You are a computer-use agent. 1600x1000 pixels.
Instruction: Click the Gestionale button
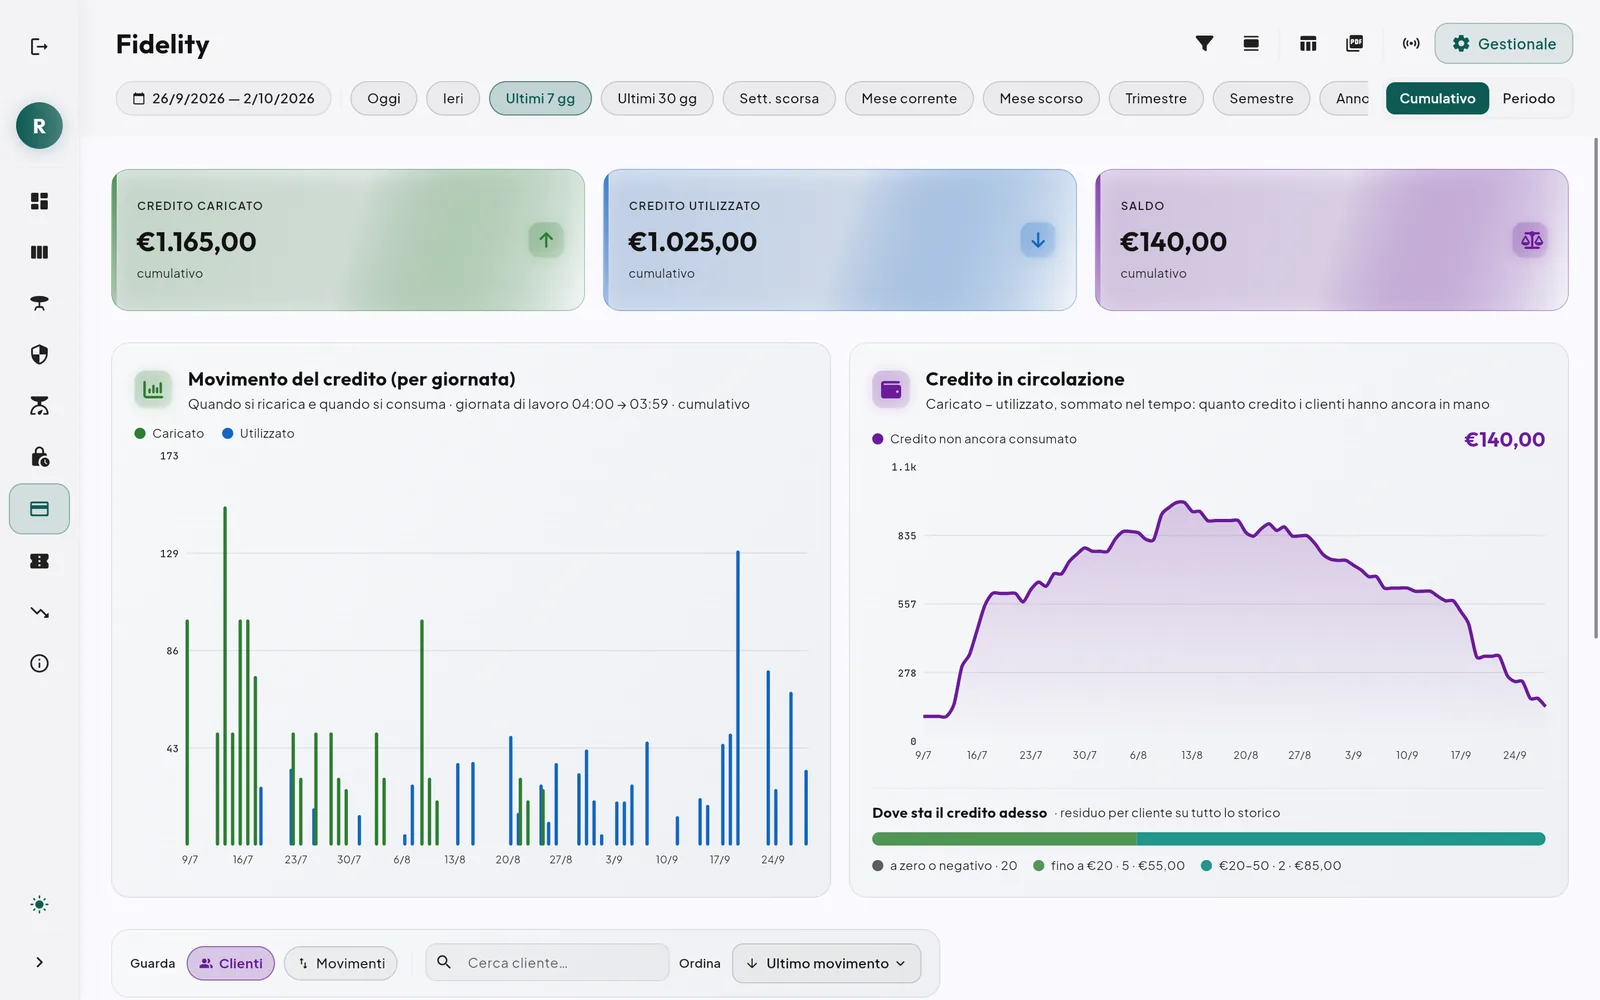click(x=1503, y=43)
